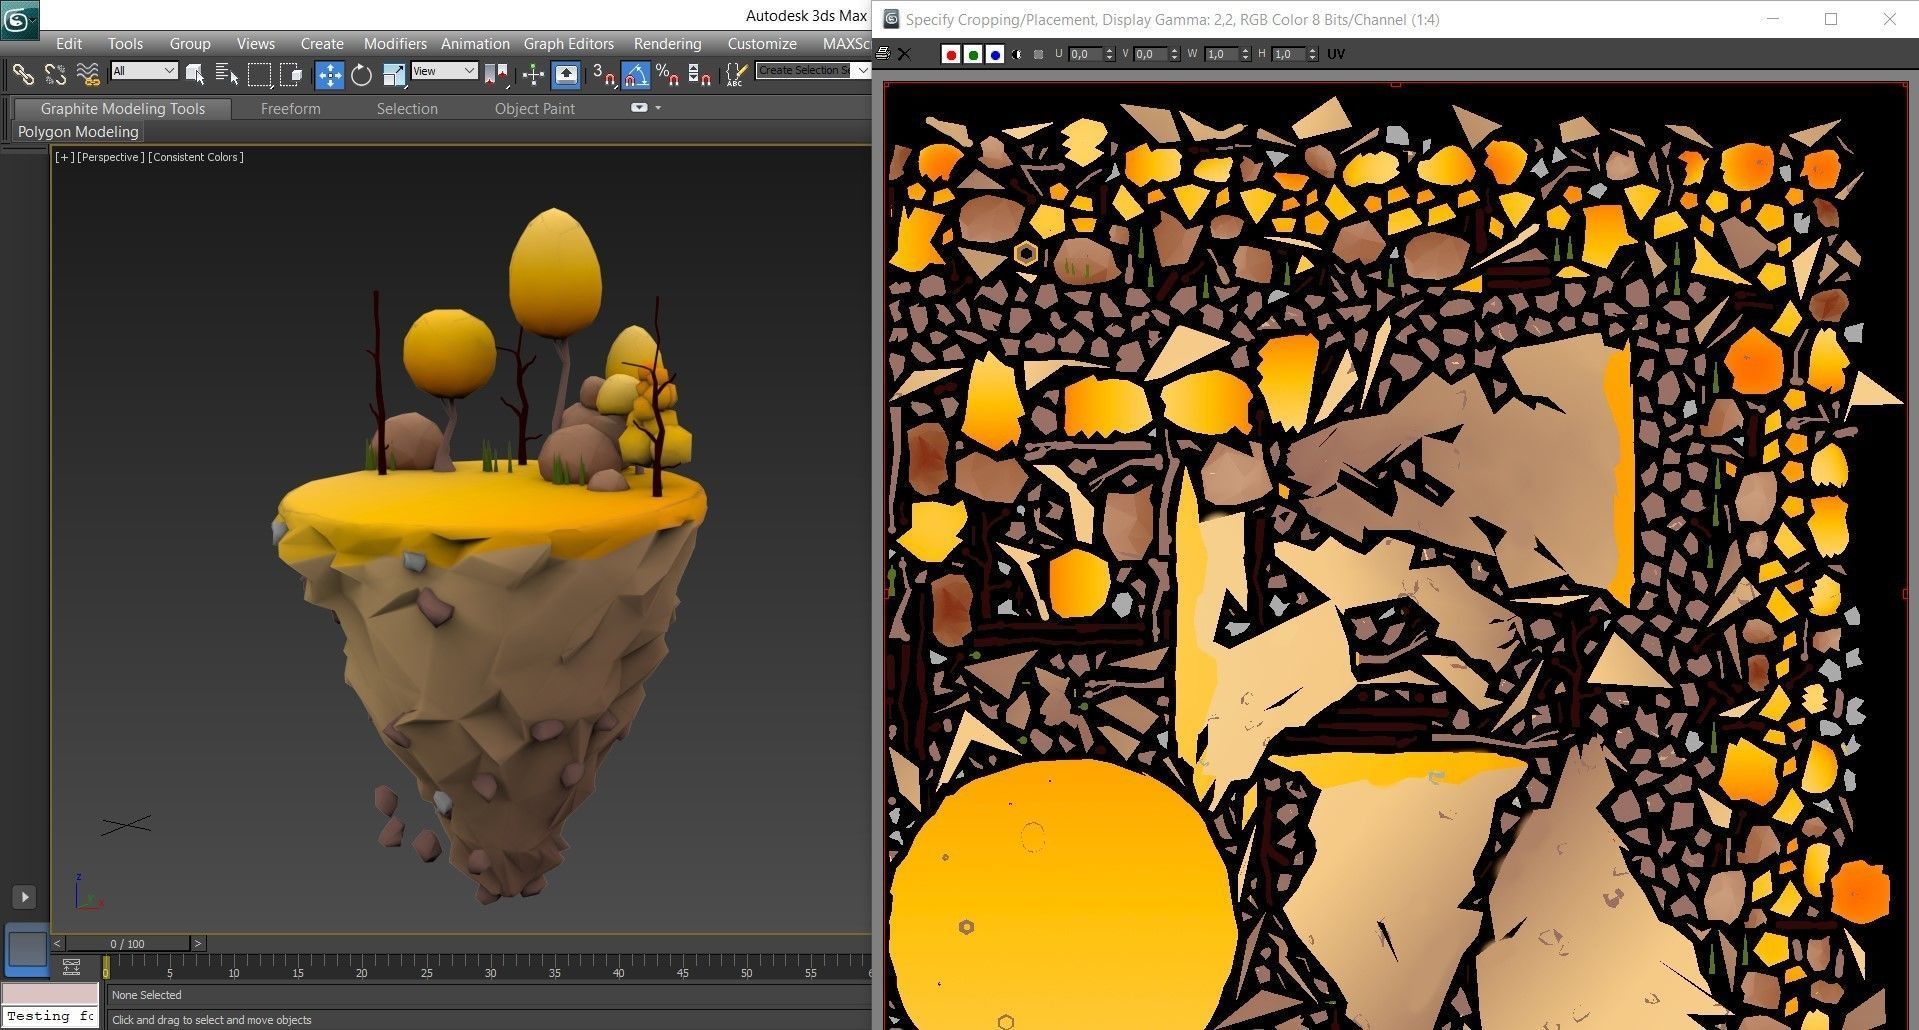Activate the Select and Rotate tool
The width and height of the screenshot is (1919, 1030).
pos(361,74)
